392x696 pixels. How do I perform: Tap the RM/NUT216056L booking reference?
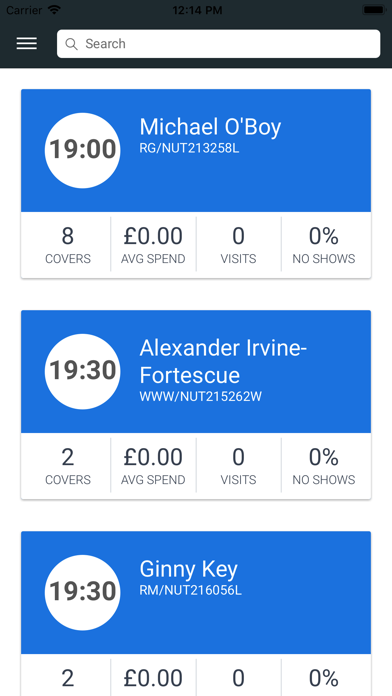click(190, 591)
